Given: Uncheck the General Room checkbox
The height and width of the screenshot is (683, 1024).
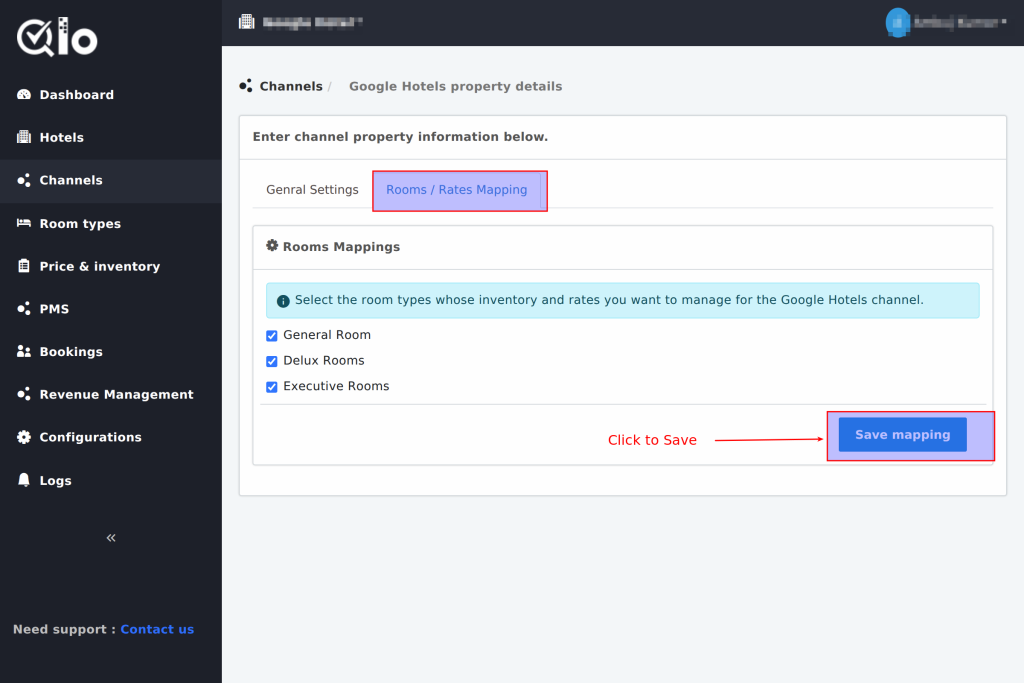Looking at the screenshot, I should point(272,336).
